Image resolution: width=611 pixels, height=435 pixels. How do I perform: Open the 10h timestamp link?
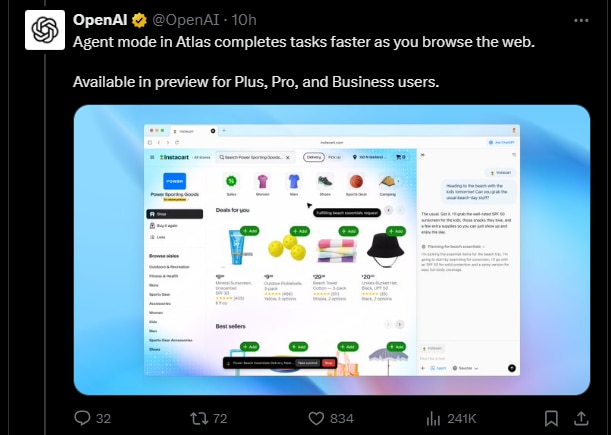(x=244, y=19)
